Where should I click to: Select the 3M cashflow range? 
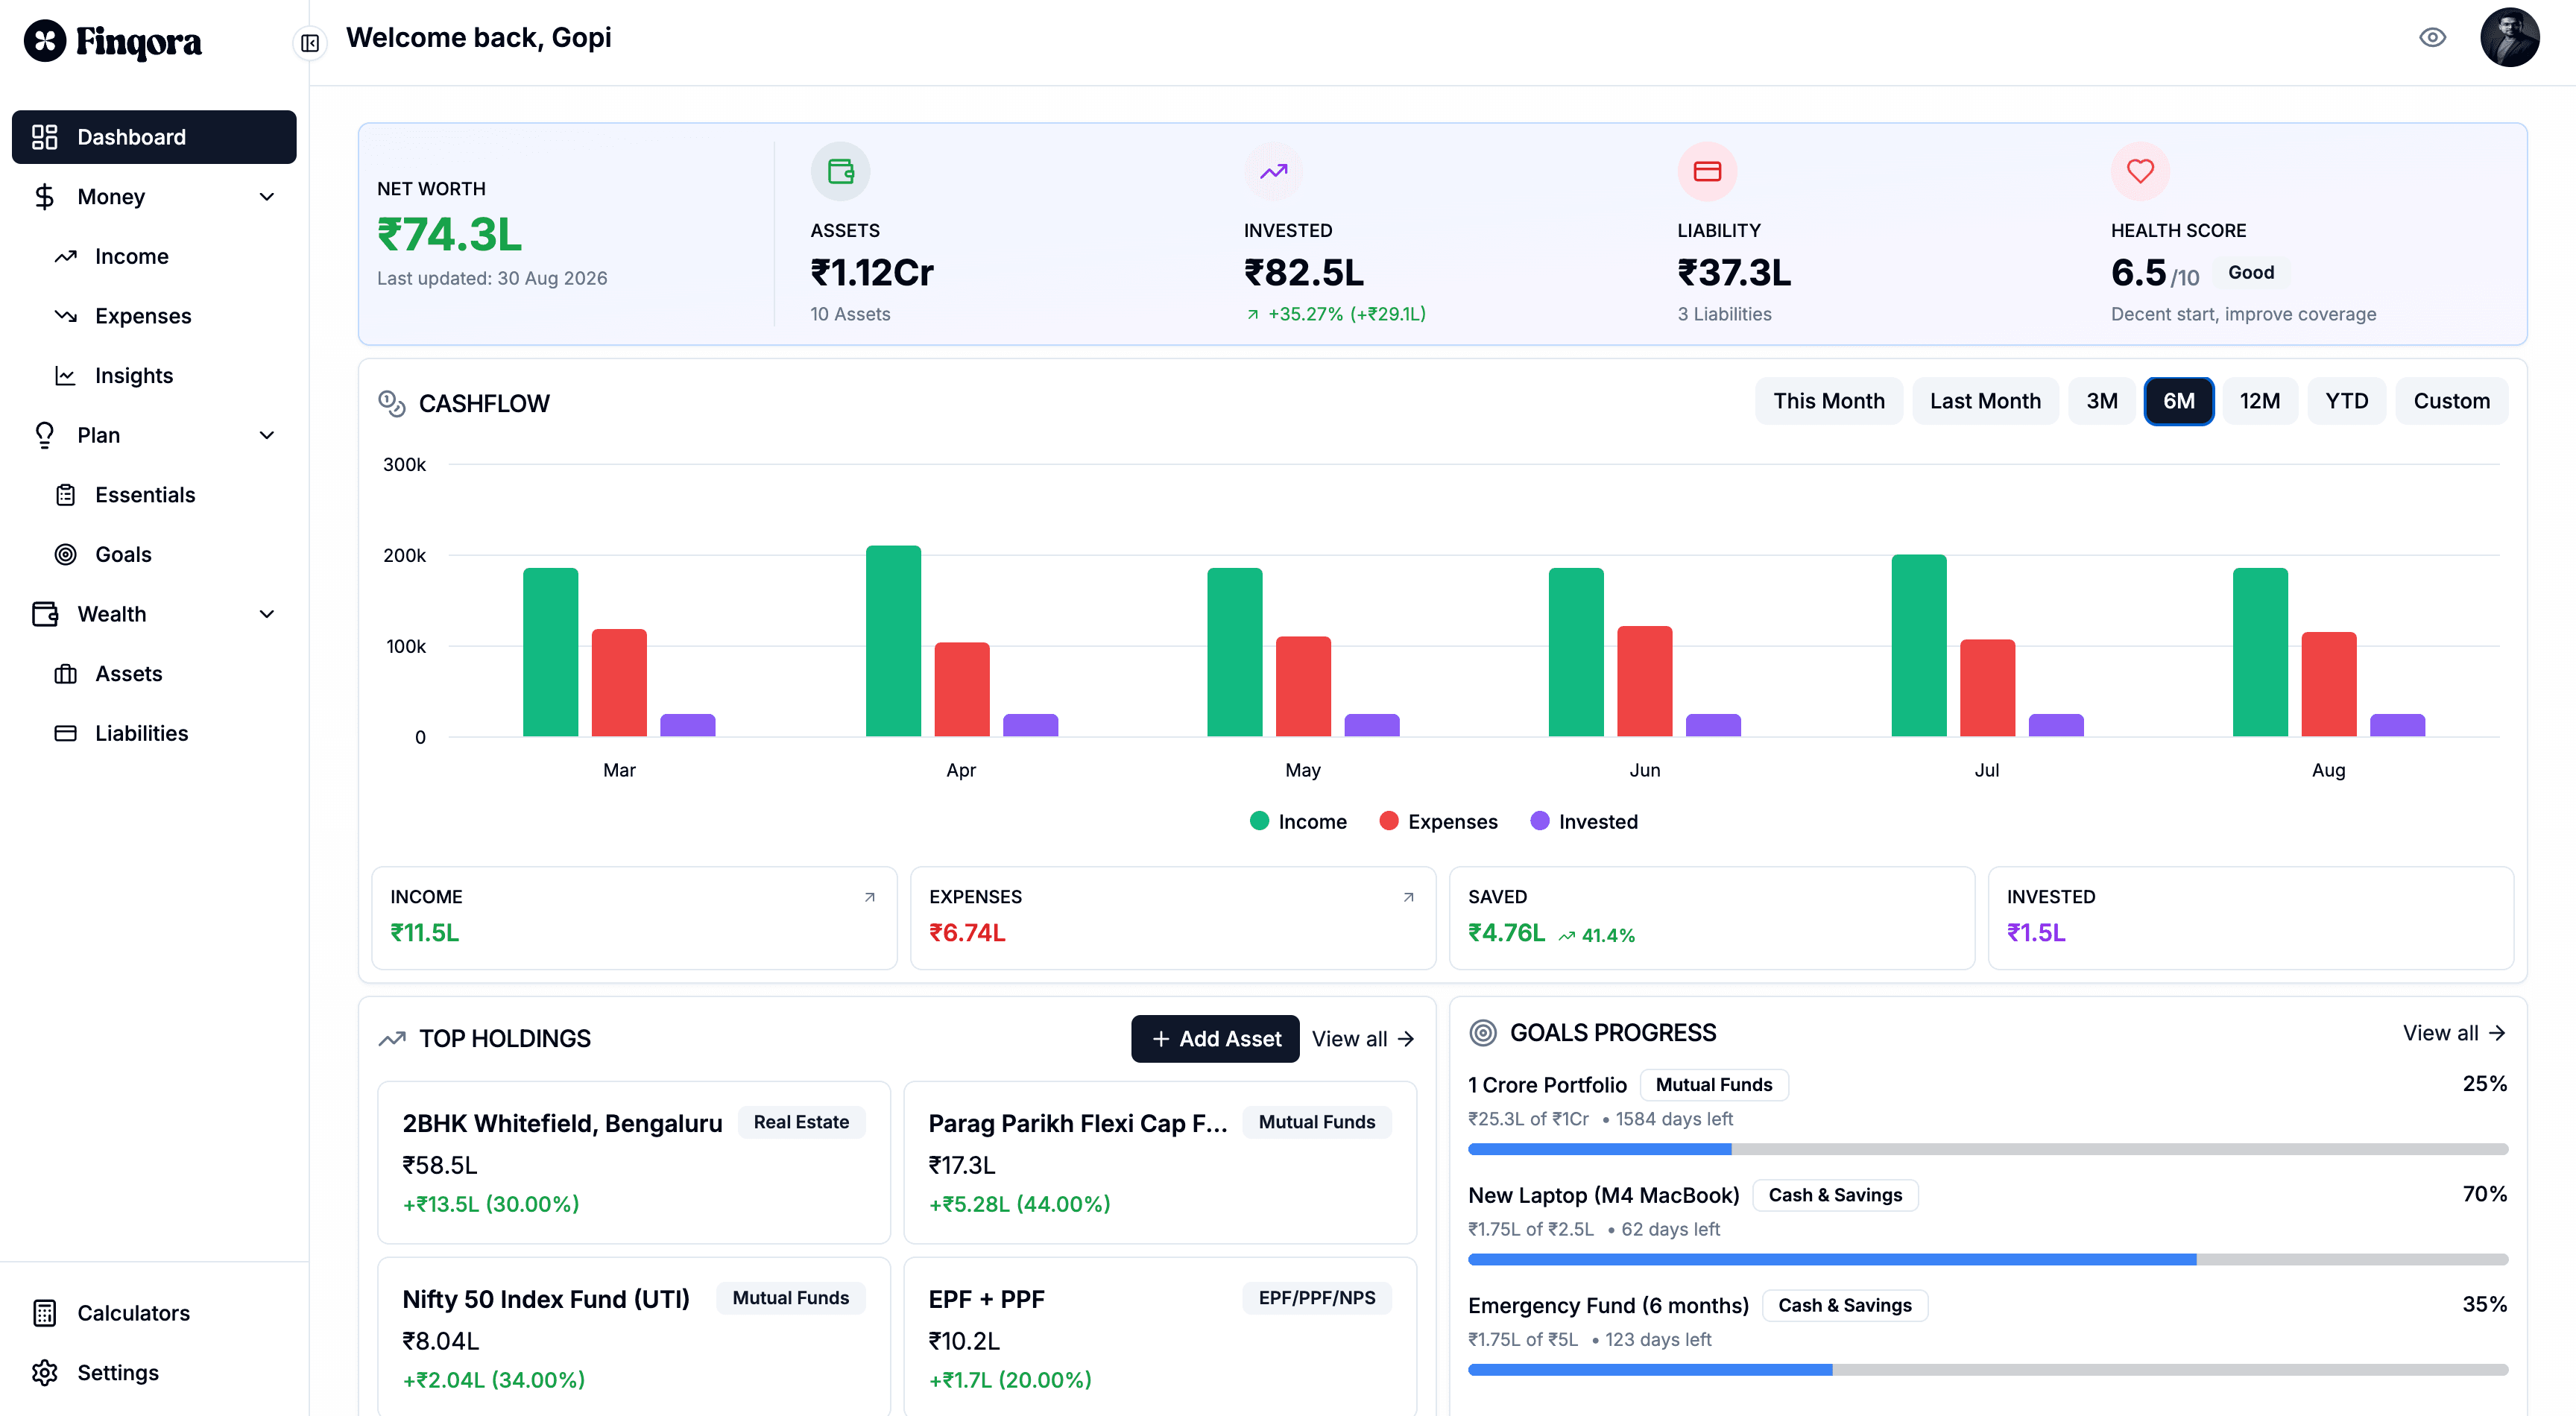click(x=2101, y=401)
